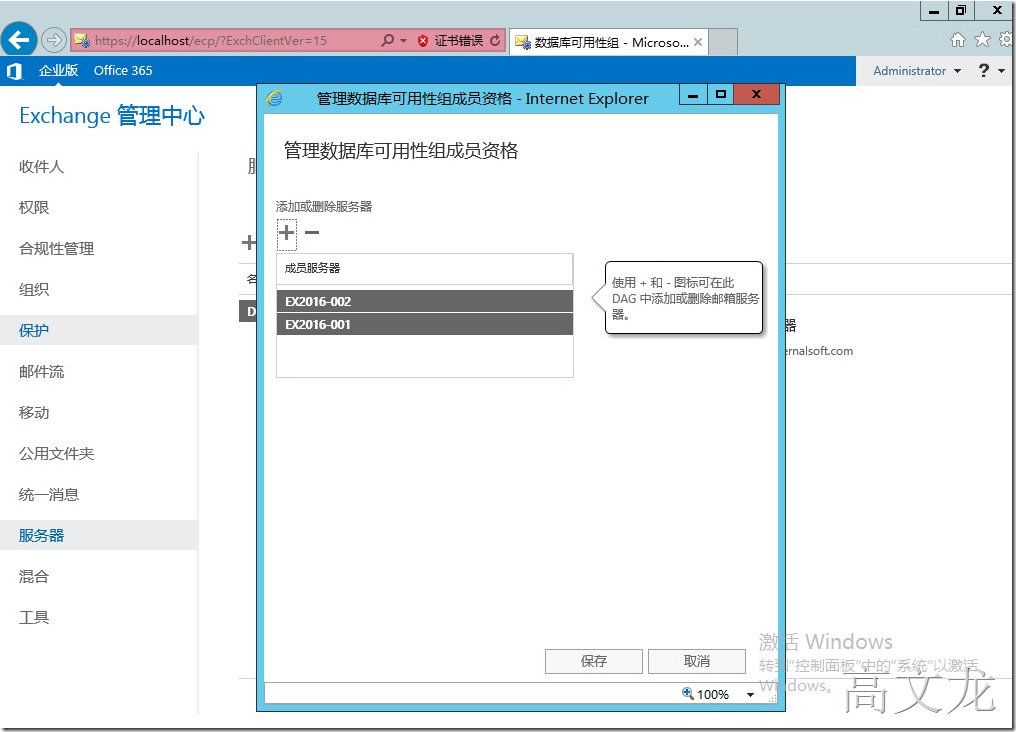Open 组织 (Organization) in the sidebar

click(34, 290)
